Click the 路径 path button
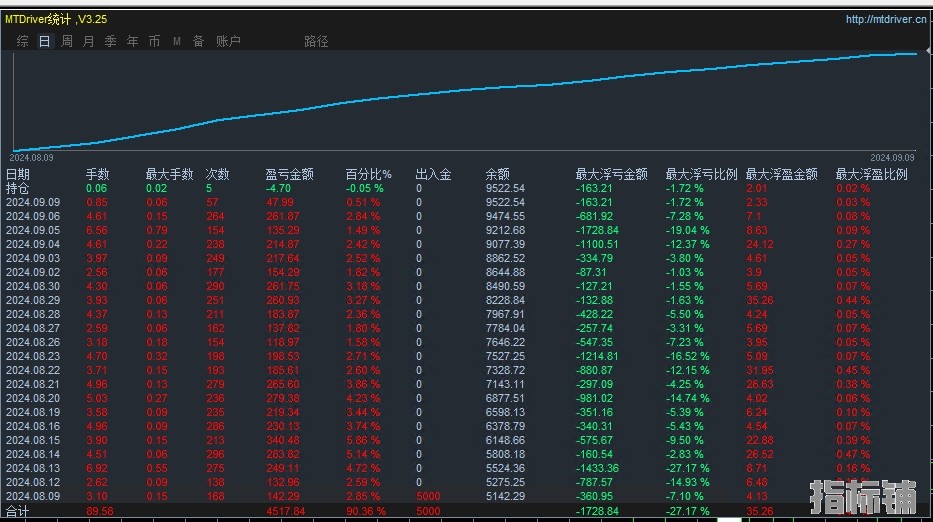933x522 pixels. click(x=316, y=41)
